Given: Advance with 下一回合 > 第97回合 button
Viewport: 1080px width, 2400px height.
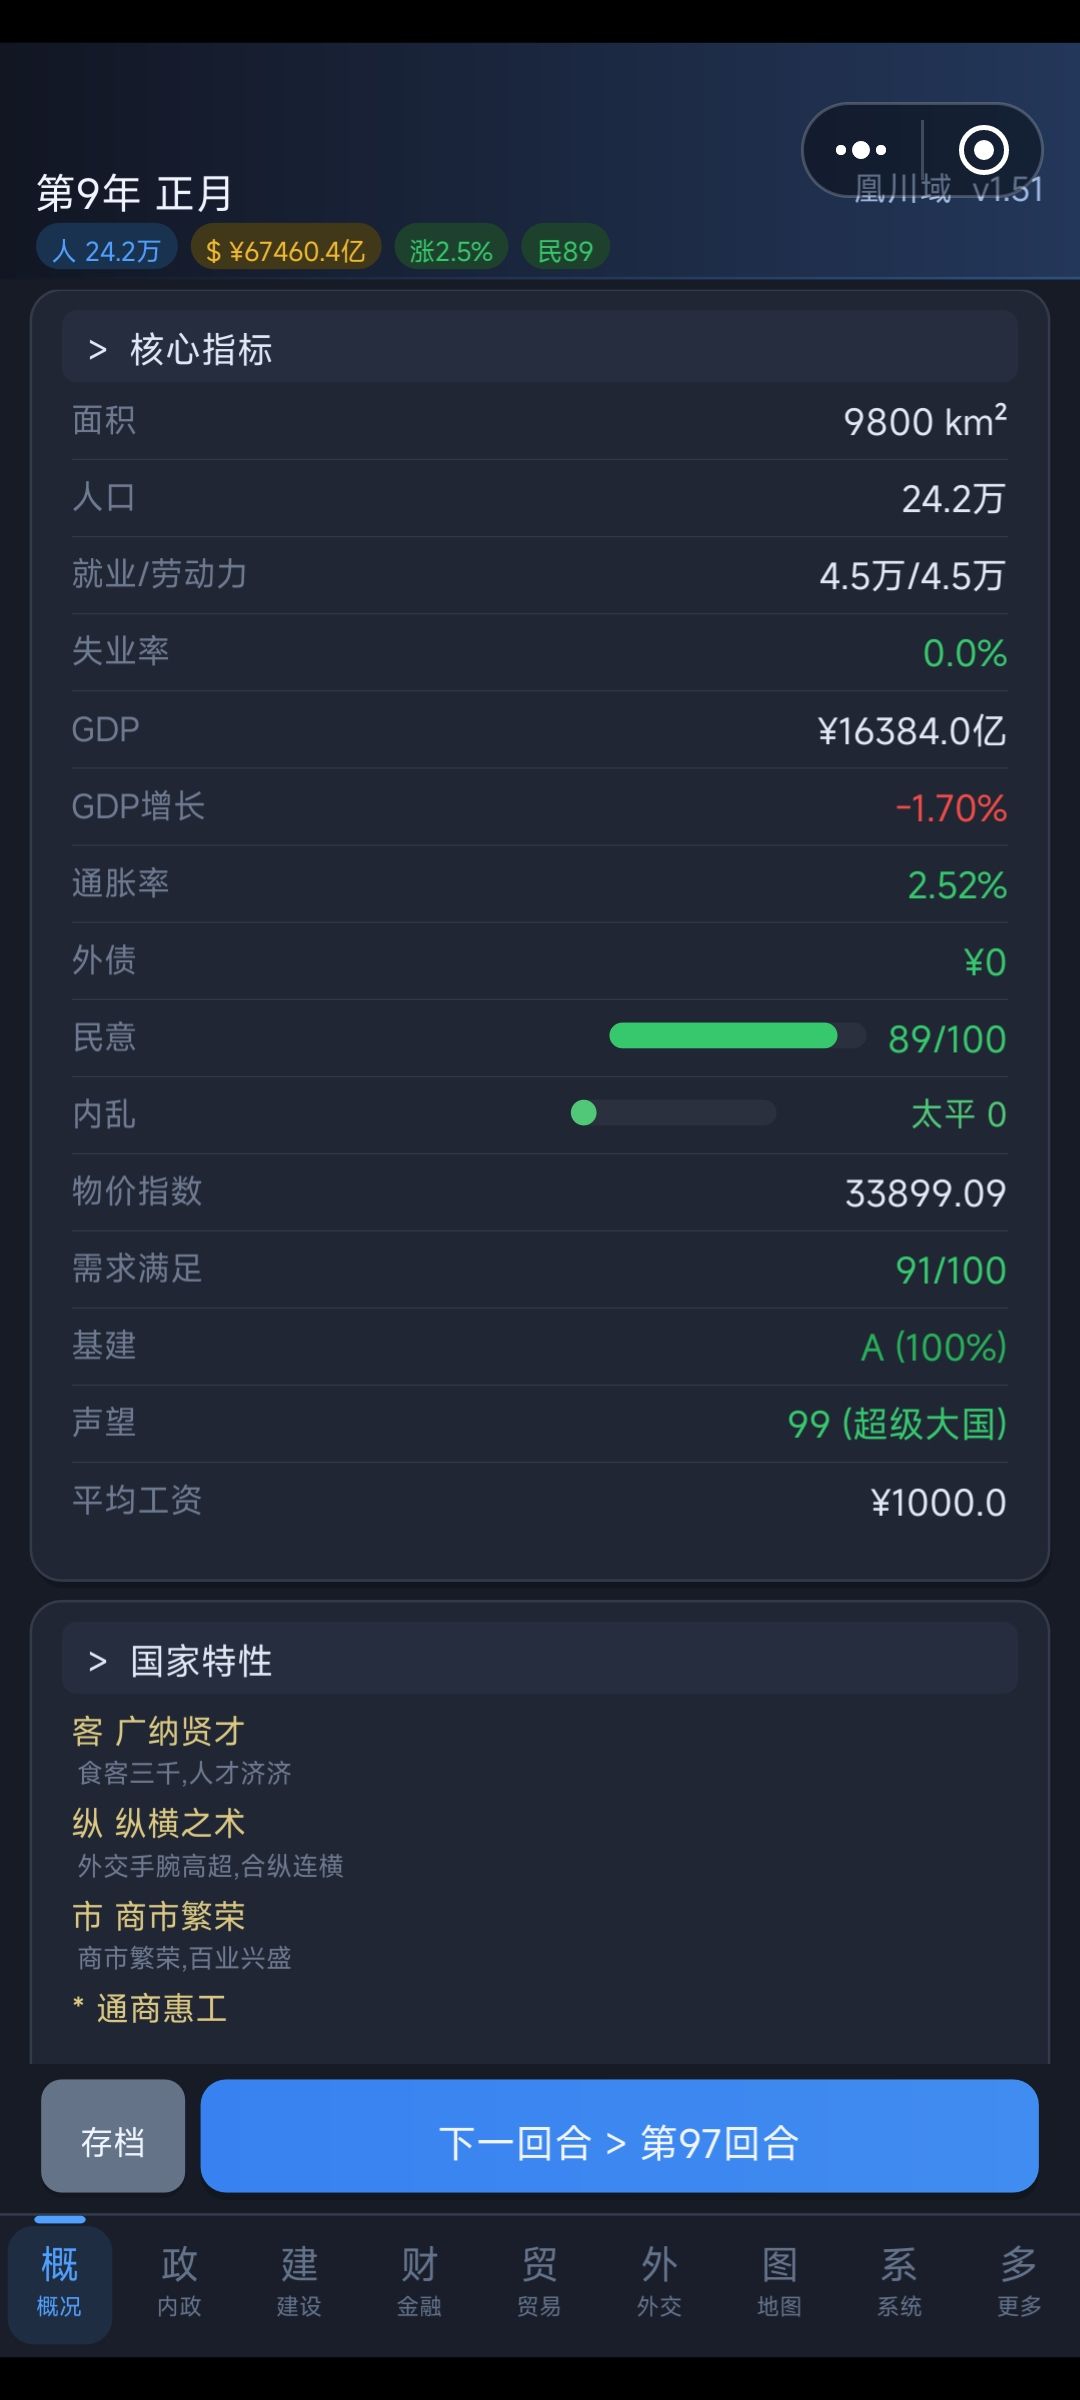Looking at the screenshot, I should [619, 2142].
